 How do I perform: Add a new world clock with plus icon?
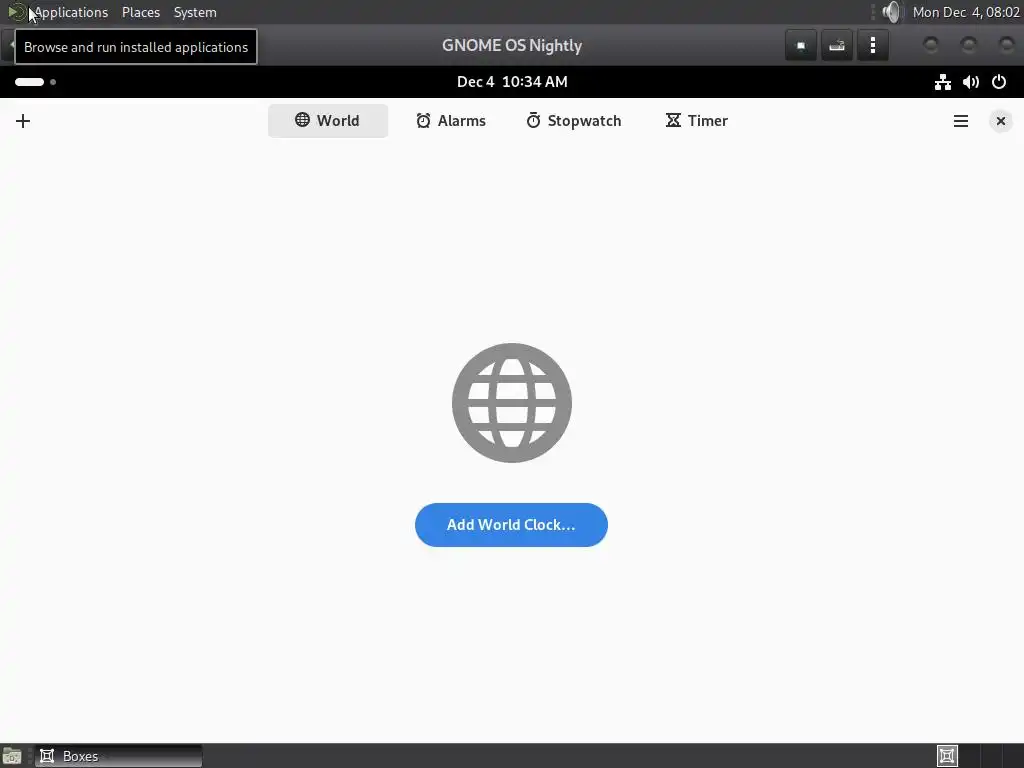point(23,121)
